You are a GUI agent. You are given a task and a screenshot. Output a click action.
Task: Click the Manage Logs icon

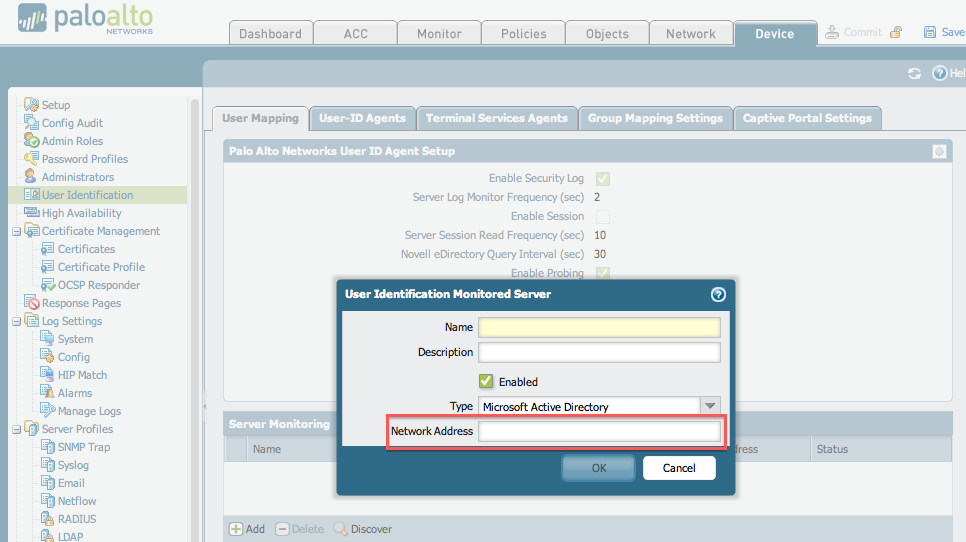[47, 410]
